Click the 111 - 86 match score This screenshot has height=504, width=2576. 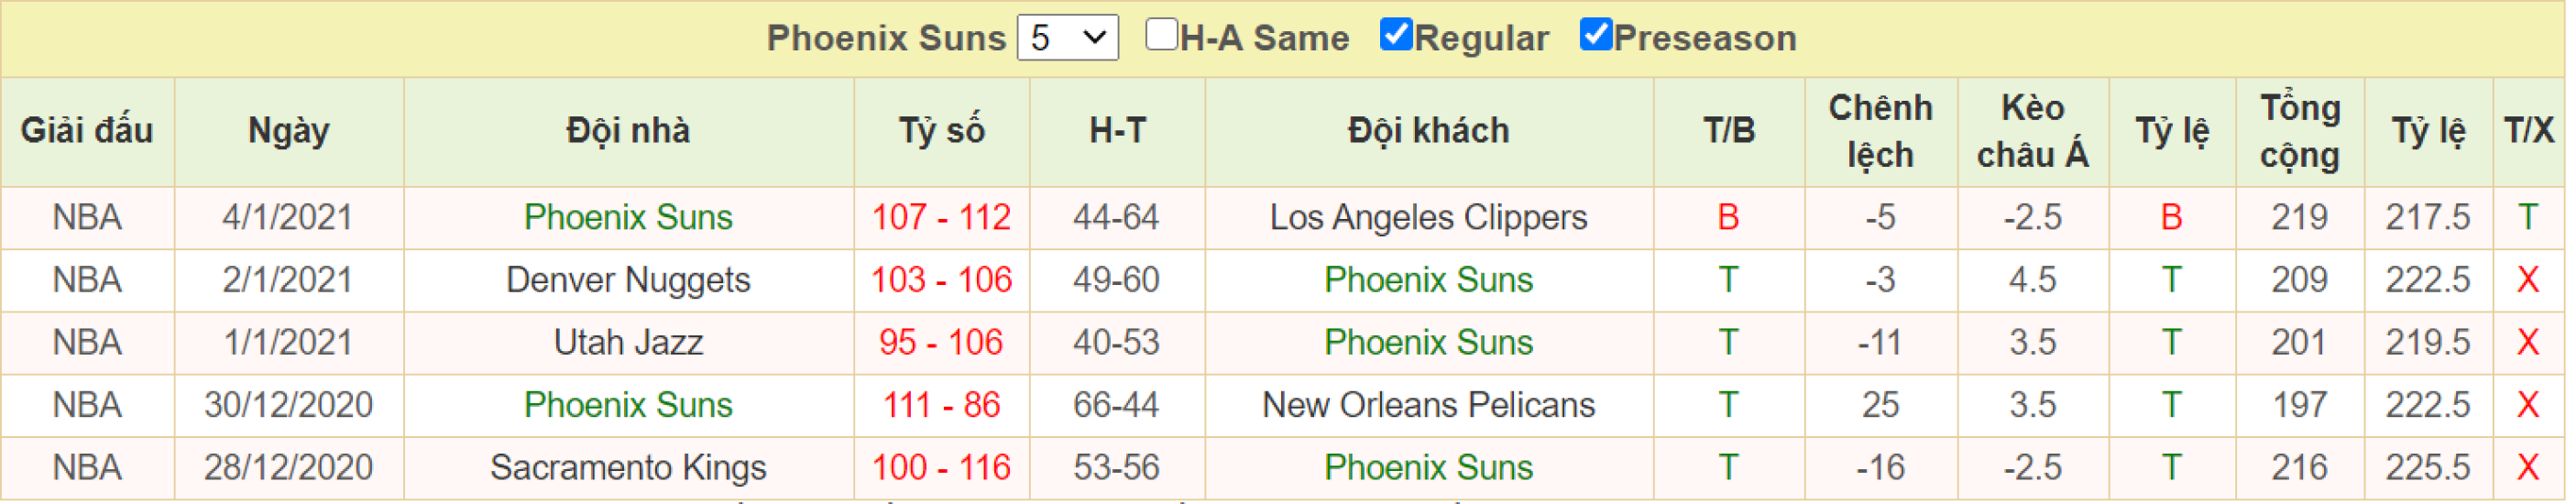point(941,405)
